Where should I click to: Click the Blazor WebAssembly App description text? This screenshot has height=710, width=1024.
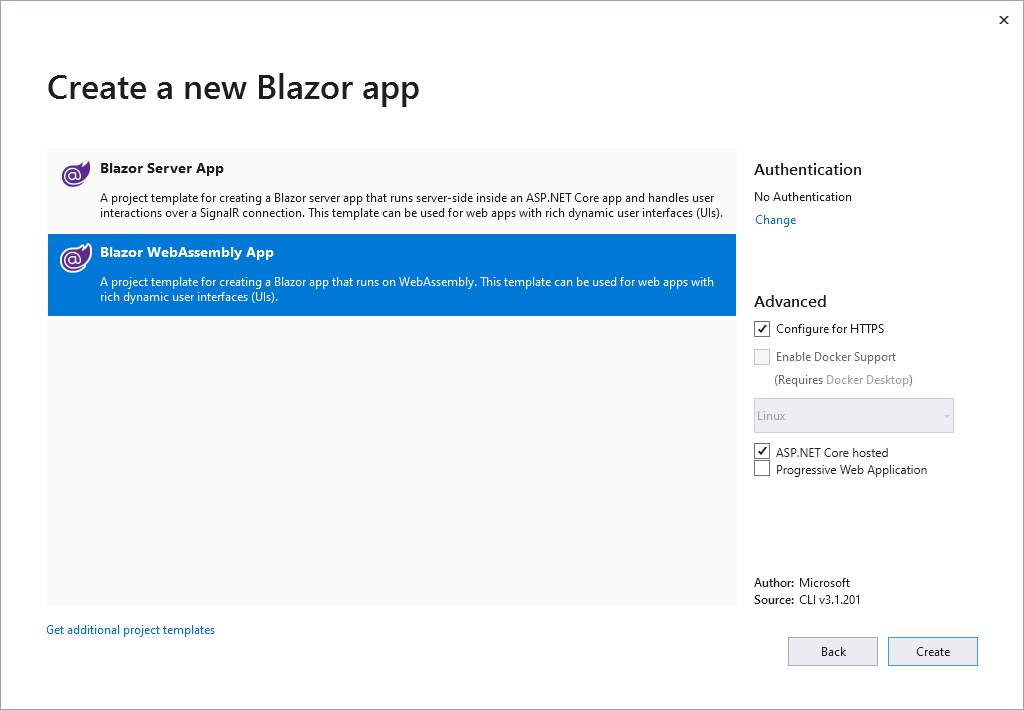click(407, 289)
